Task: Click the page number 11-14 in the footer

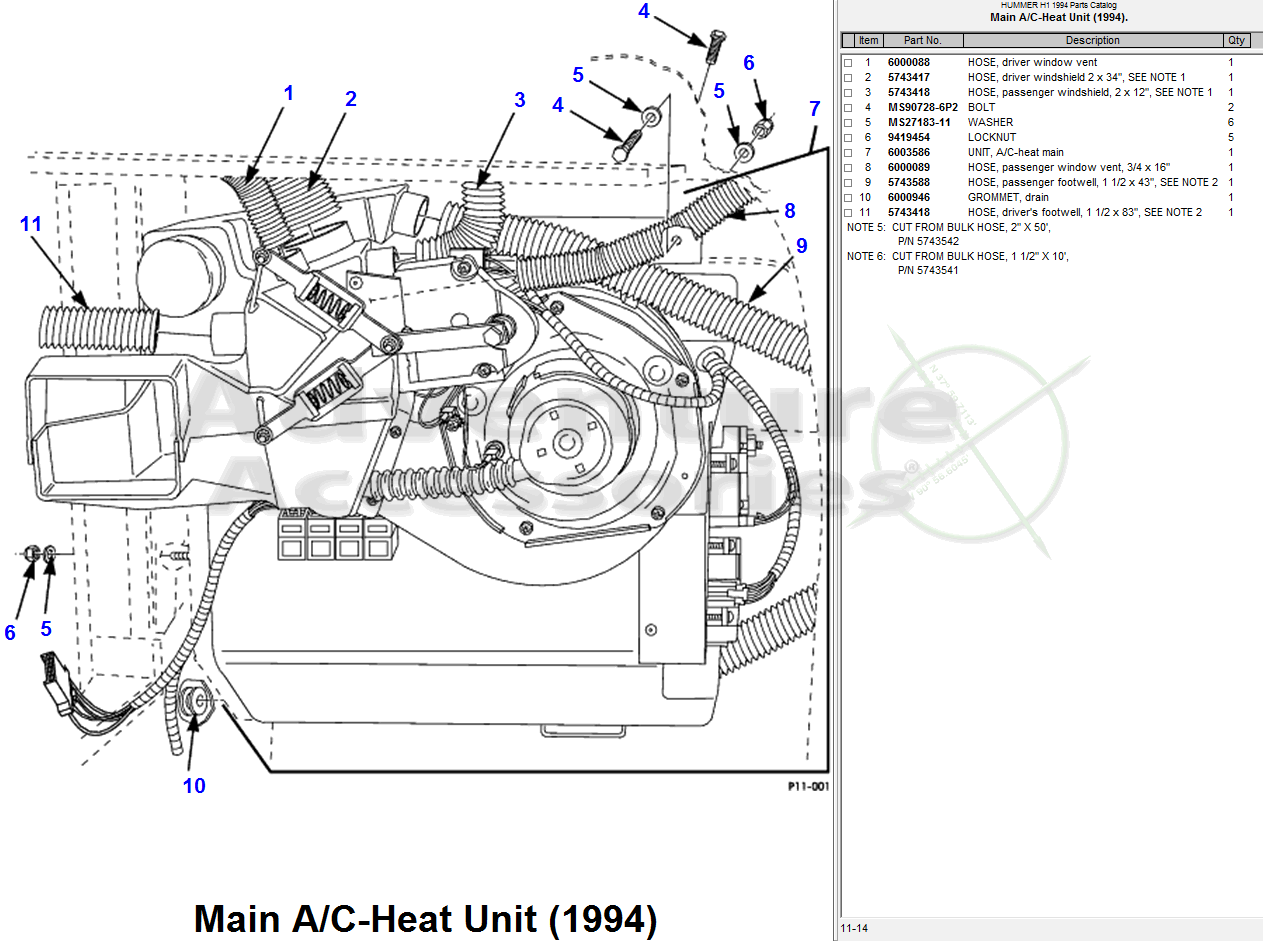Action: coord(854,929)
